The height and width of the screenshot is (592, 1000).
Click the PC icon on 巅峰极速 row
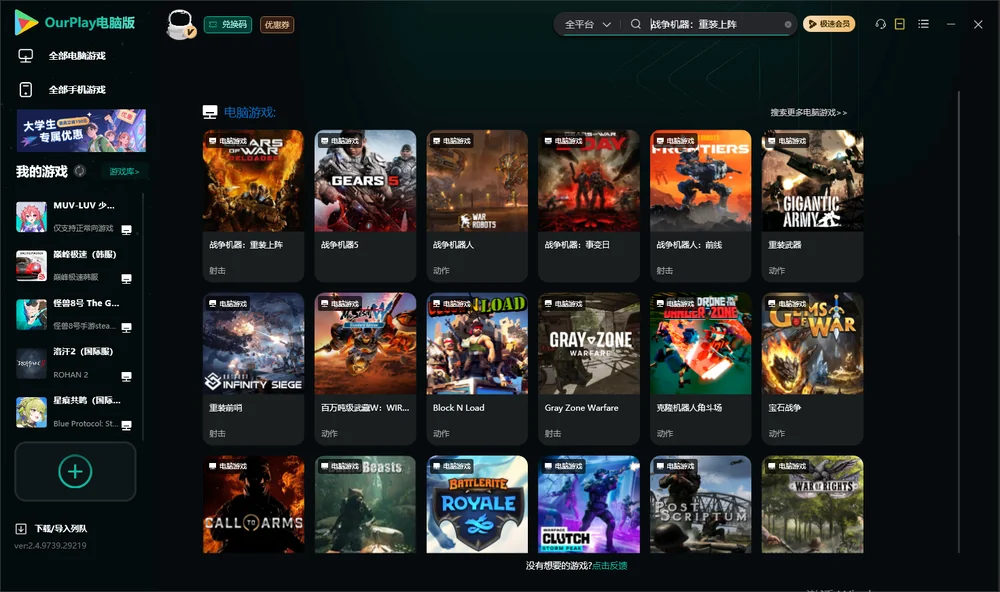click(126, 279)
